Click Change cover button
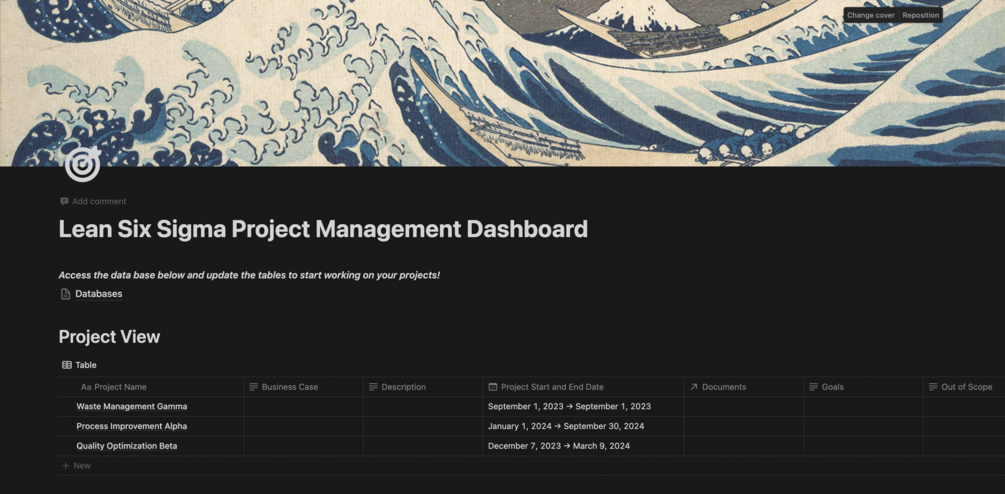Screen dimensions: 1005x494 pyautogui.click(x=871, y=15)
